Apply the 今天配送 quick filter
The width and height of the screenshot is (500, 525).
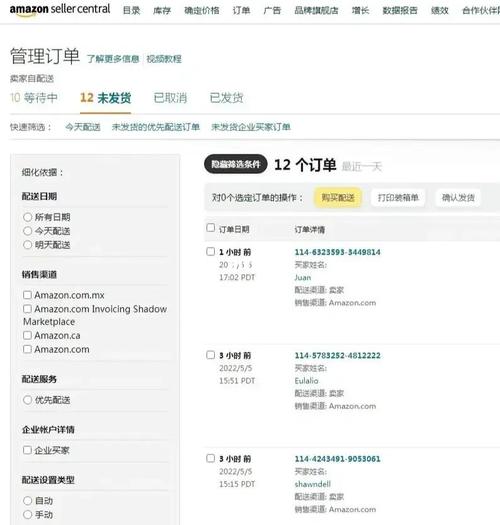(83, 127)
